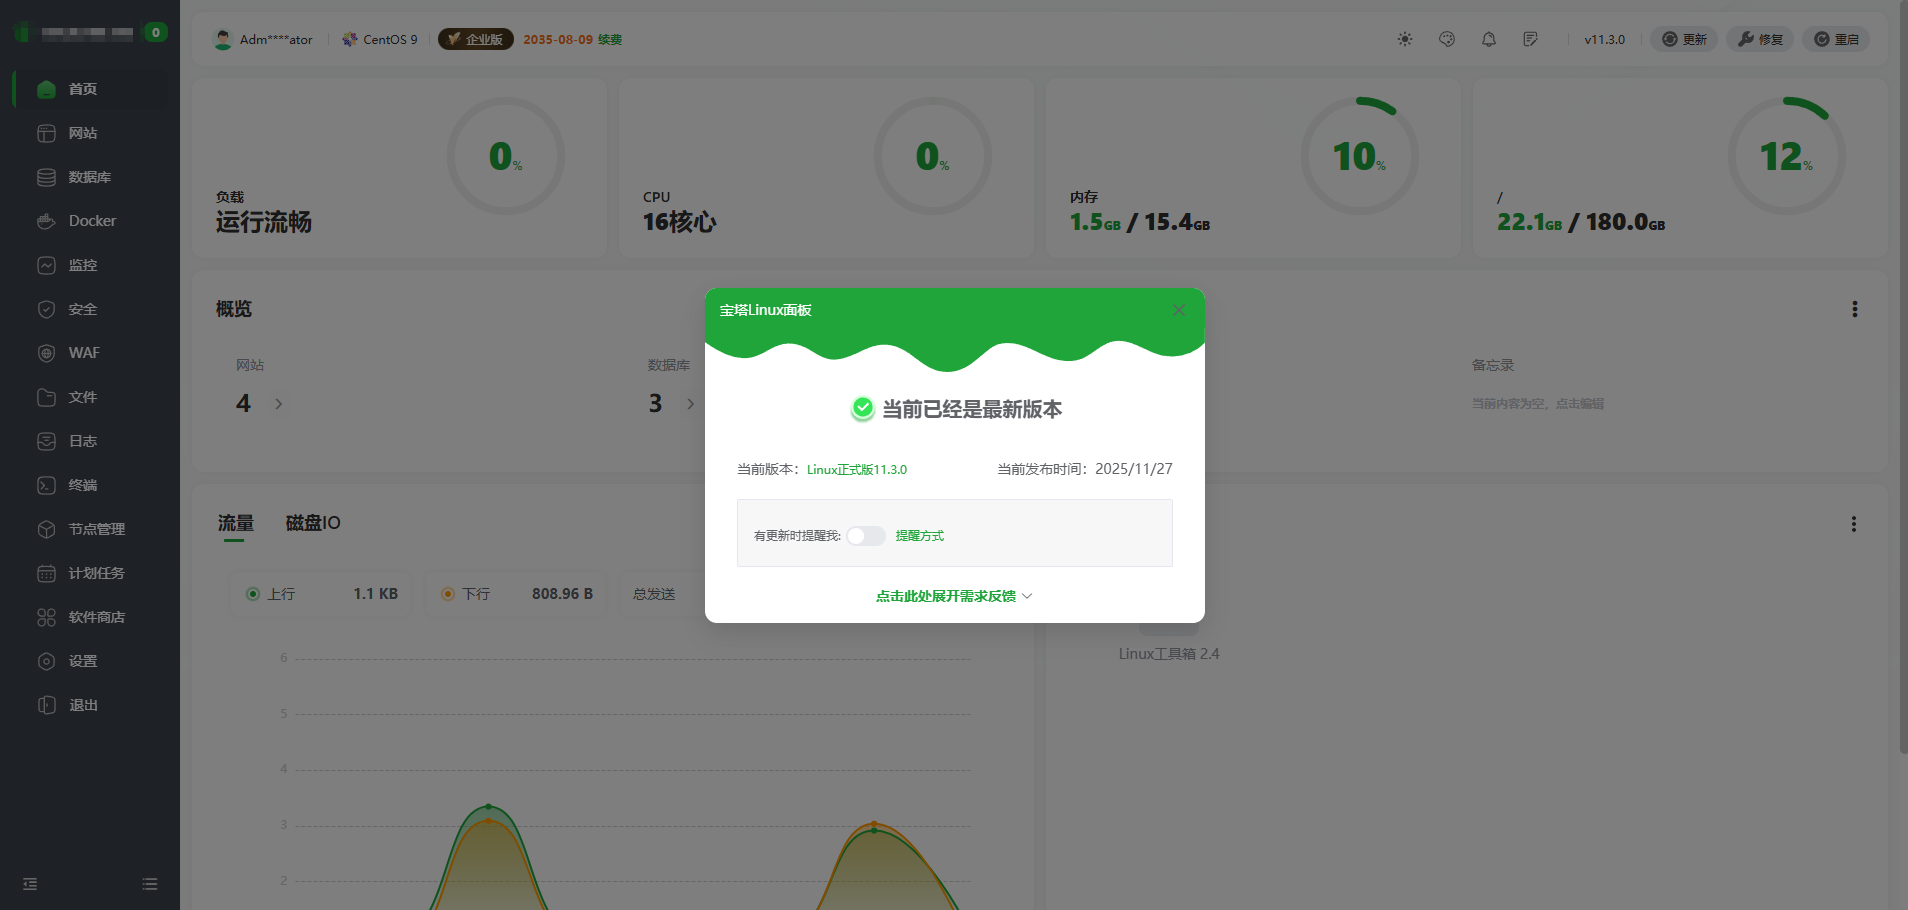Toggle the 上行 upstream traffic series
Screen dimensions: 1908x910
(x=271, y=594)
